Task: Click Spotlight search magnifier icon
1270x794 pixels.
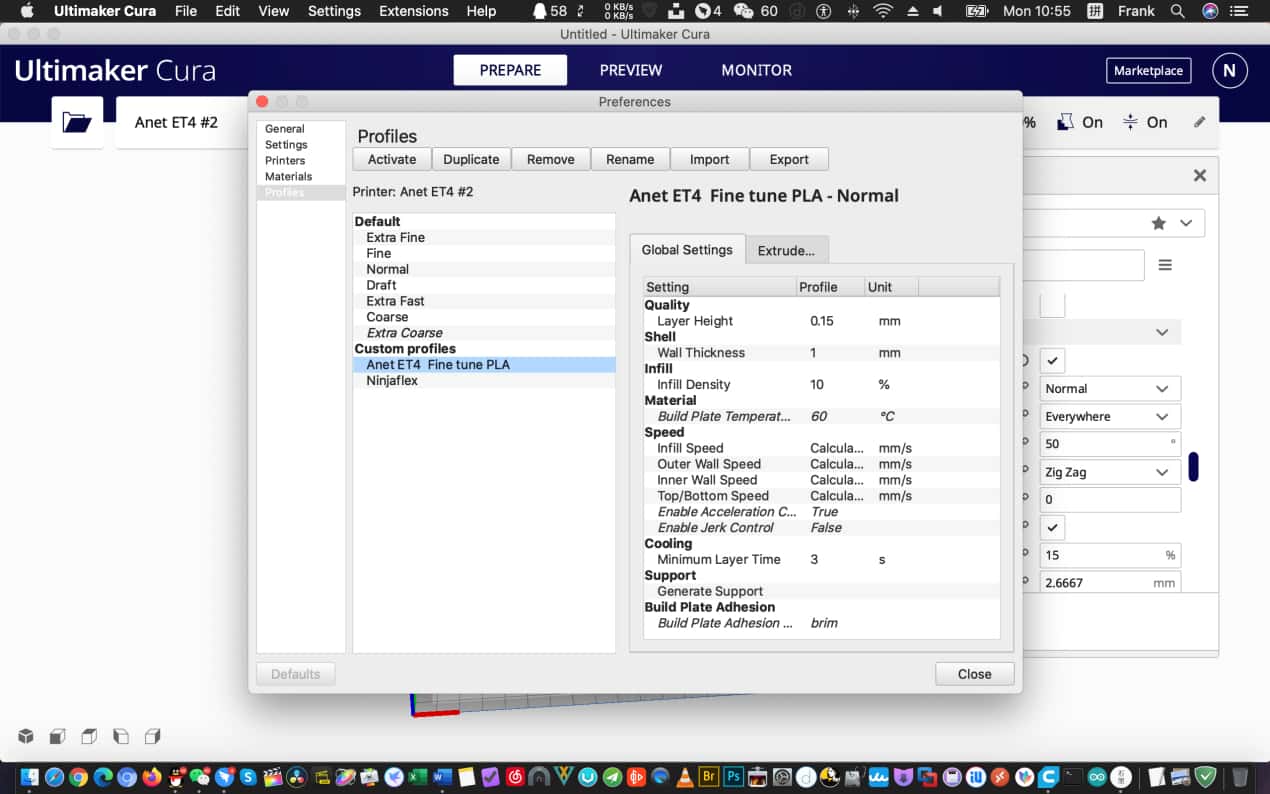Action: pos(1178,11)
